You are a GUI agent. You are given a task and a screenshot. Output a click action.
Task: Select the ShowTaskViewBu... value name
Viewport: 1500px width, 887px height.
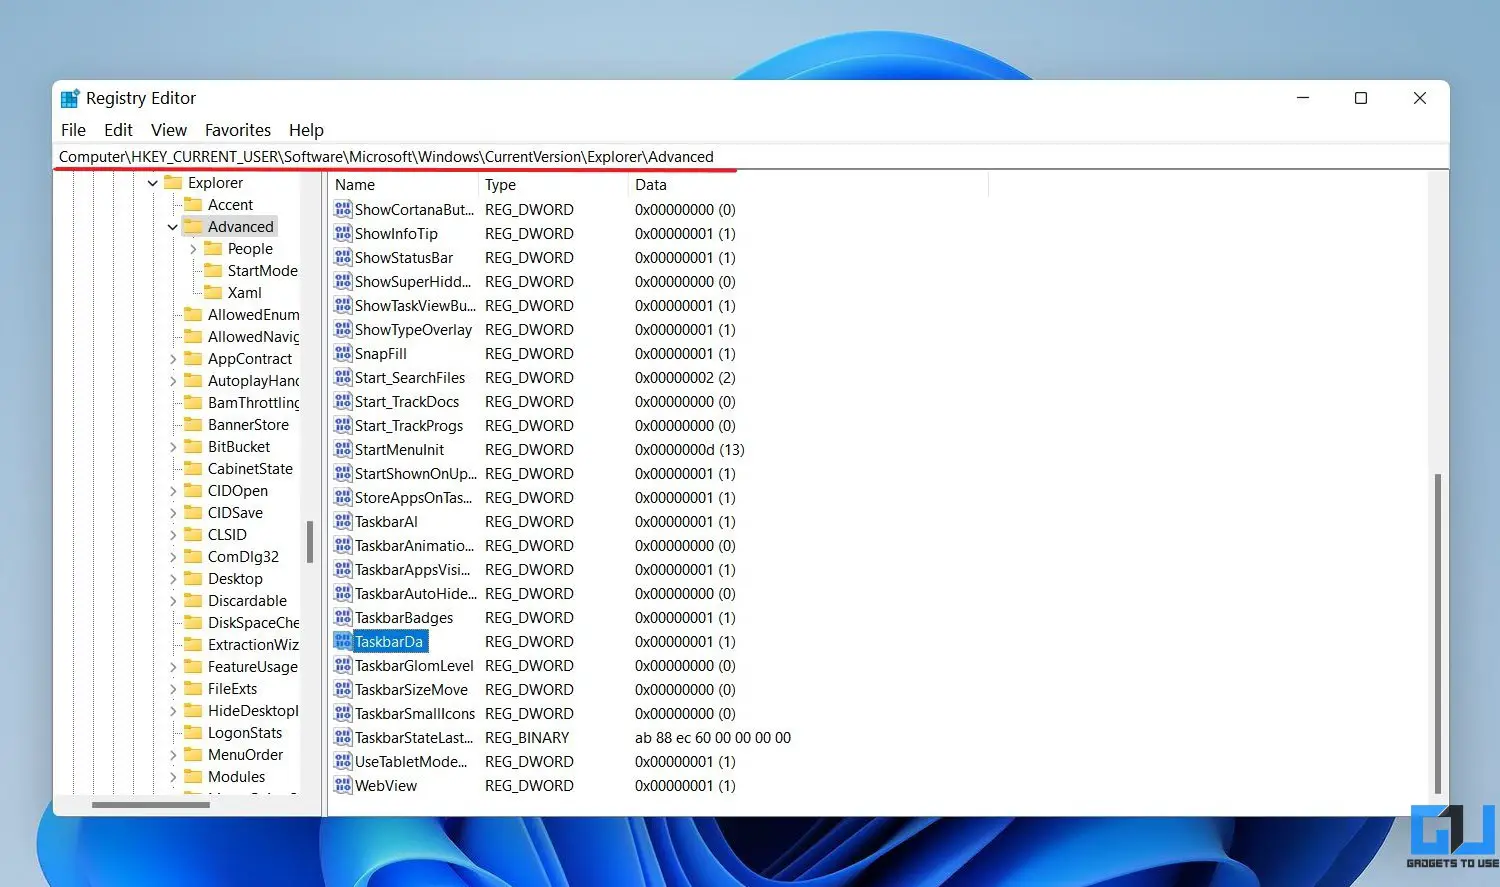point(415,305)
